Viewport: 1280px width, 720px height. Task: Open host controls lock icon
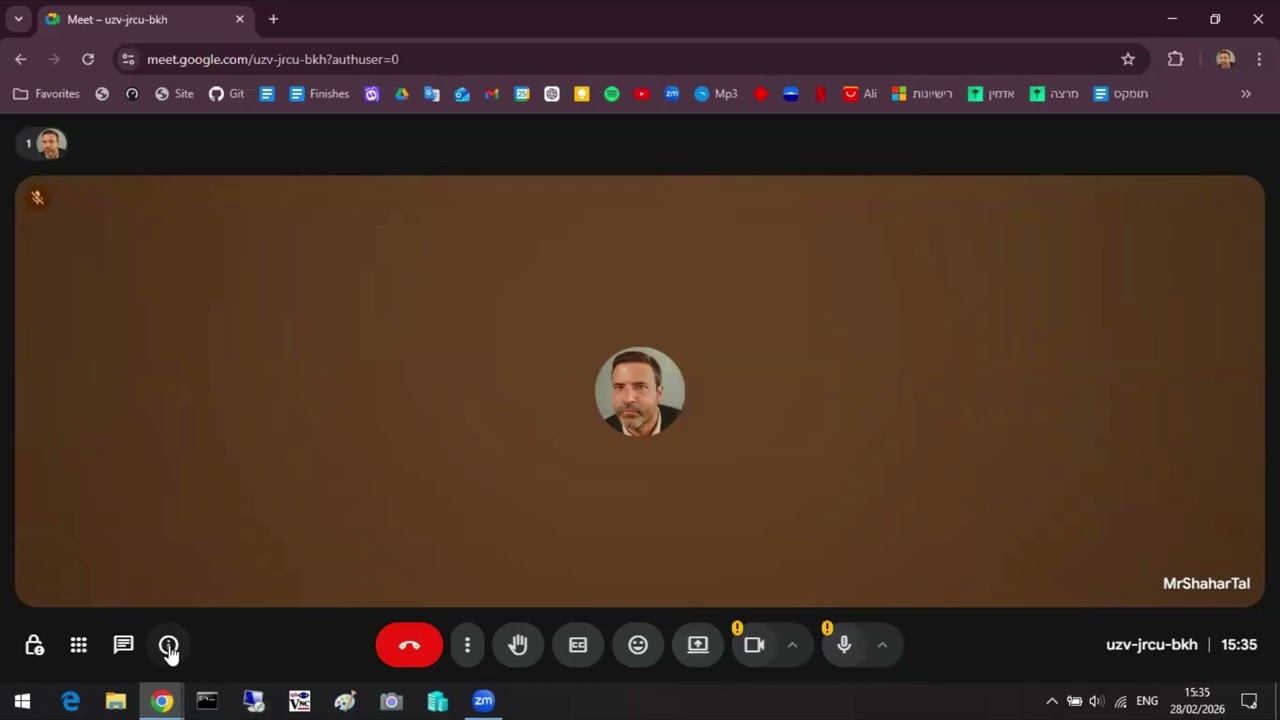tap(34, 645)
